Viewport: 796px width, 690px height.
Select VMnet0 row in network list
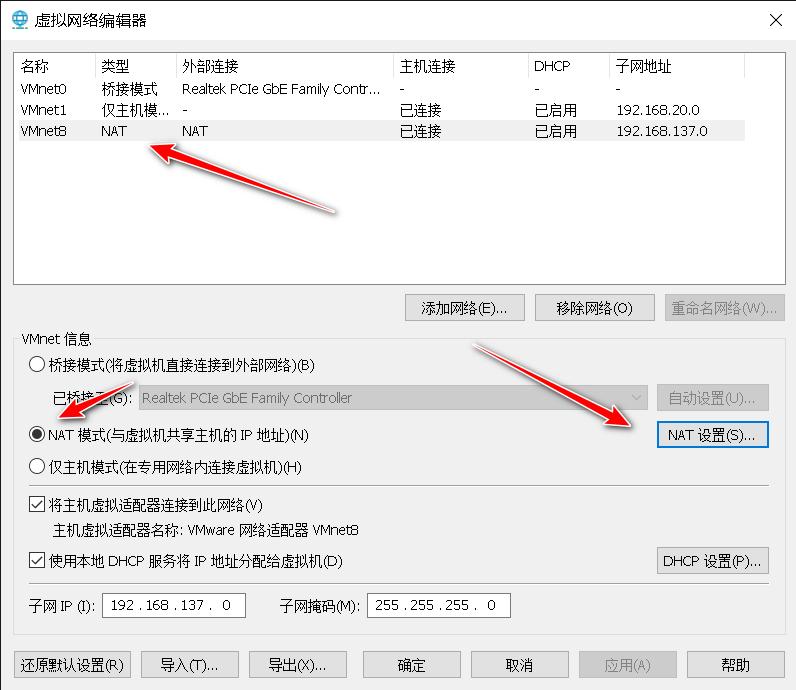coord(382,89)
